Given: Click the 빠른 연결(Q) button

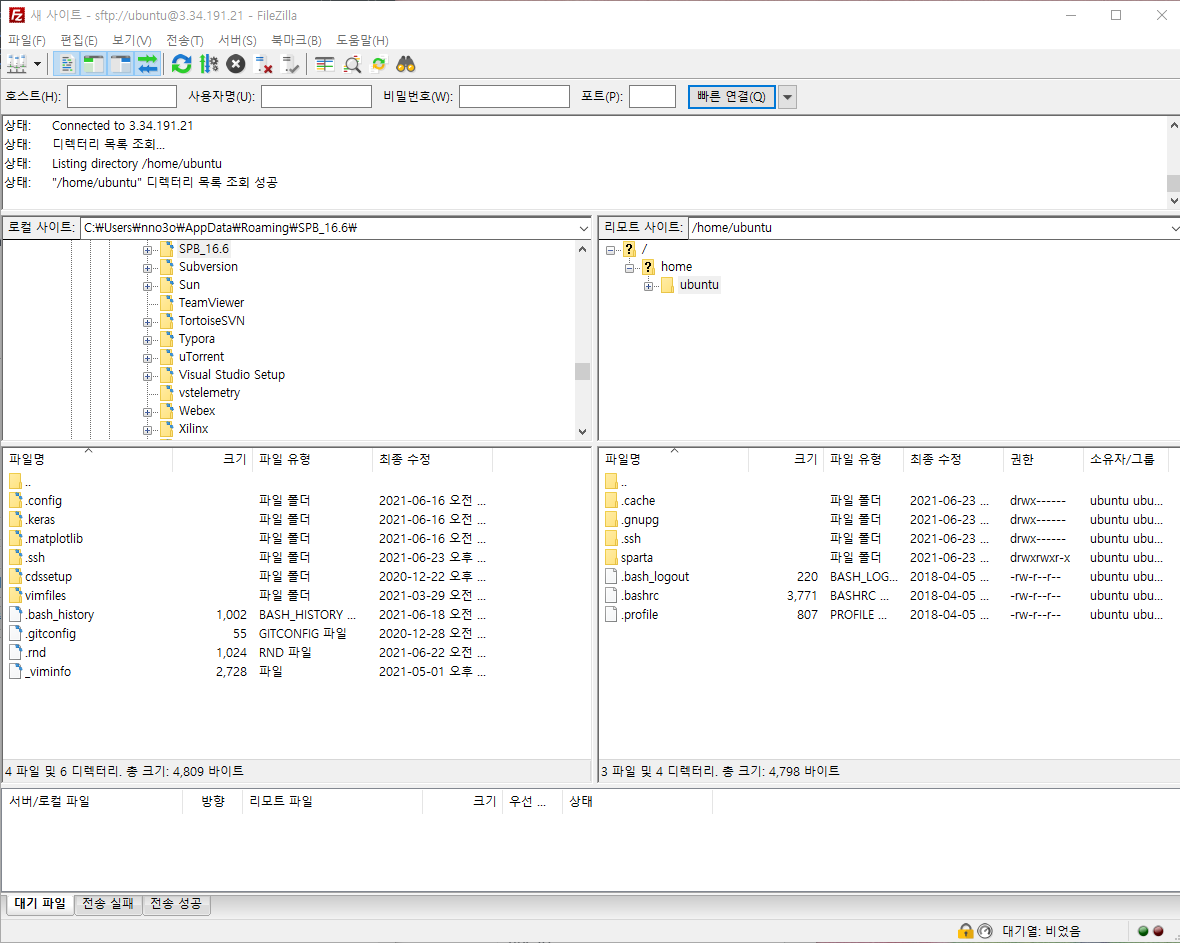Looking at the screenshot, I should point(731,96).
